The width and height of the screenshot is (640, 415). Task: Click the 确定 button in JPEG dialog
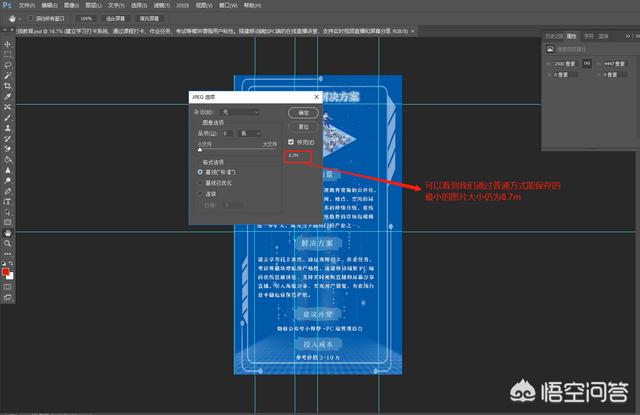click(x=303, y=113)
